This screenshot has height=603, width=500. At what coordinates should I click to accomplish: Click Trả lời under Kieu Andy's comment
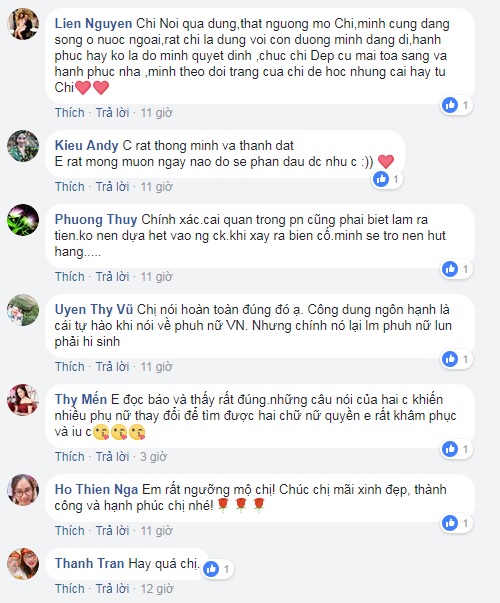tap(112, 187)
